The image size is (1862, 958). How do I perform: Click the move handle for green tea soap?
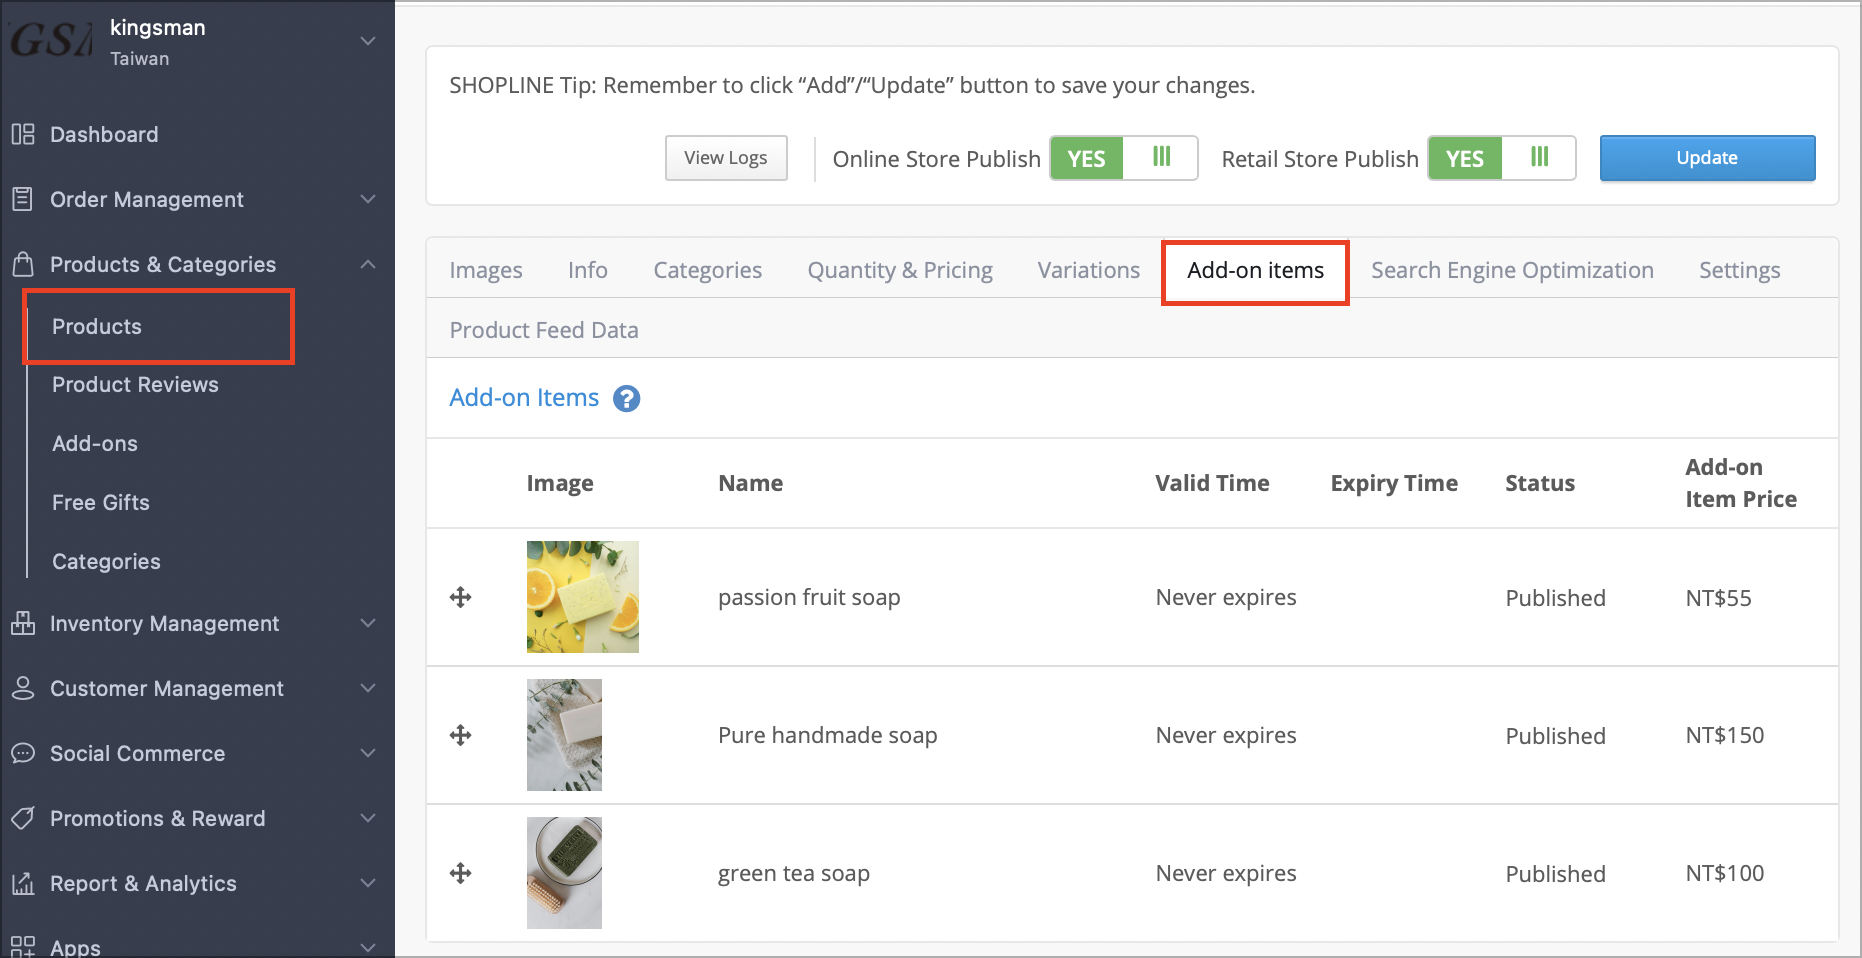[x=460, y=873]
